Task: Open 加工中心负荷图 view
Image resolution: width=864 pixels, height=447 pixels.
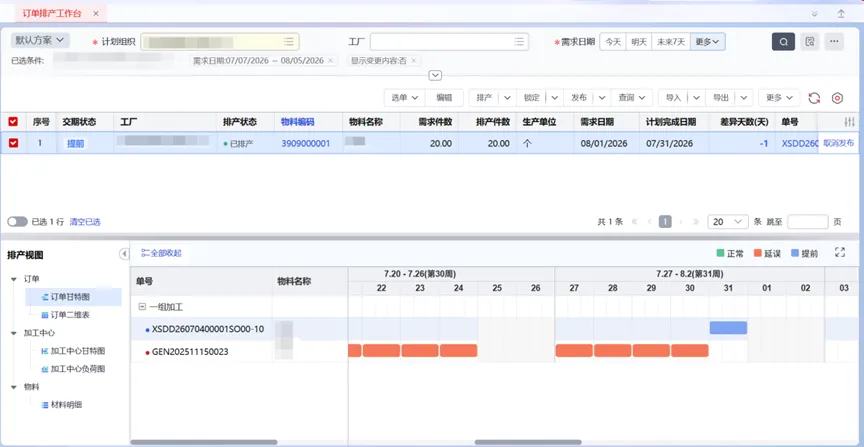Action: (73, 369)
